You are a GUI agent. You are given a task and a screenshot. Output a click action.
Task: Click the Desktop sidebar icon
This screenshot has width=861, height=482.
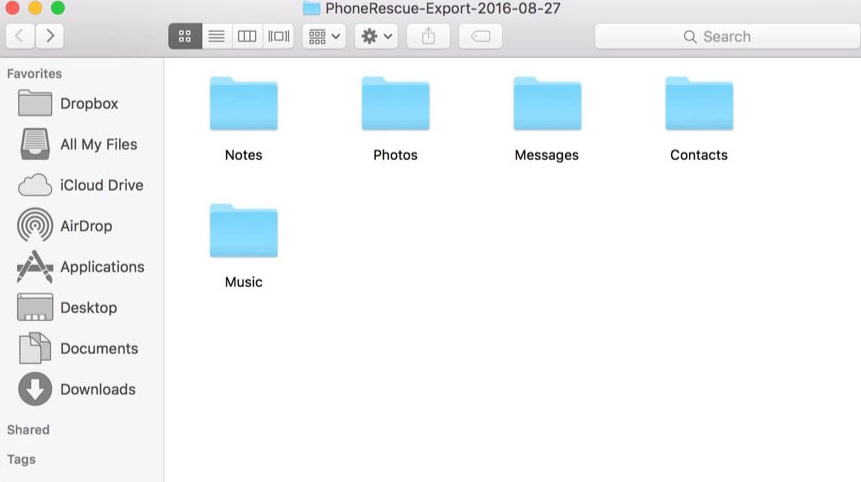[35, 307]
